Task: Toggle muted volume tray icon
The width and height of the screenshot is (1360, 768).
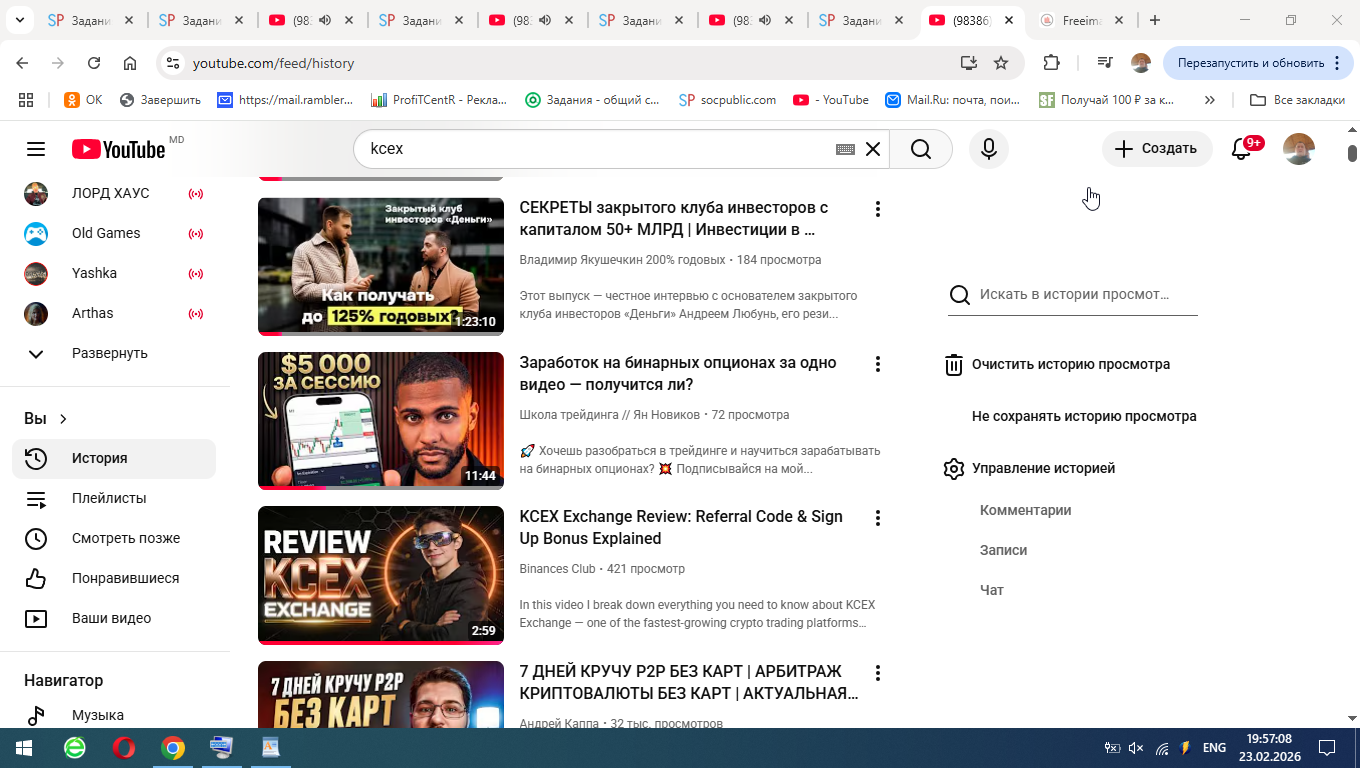Action: (1136, 748)
